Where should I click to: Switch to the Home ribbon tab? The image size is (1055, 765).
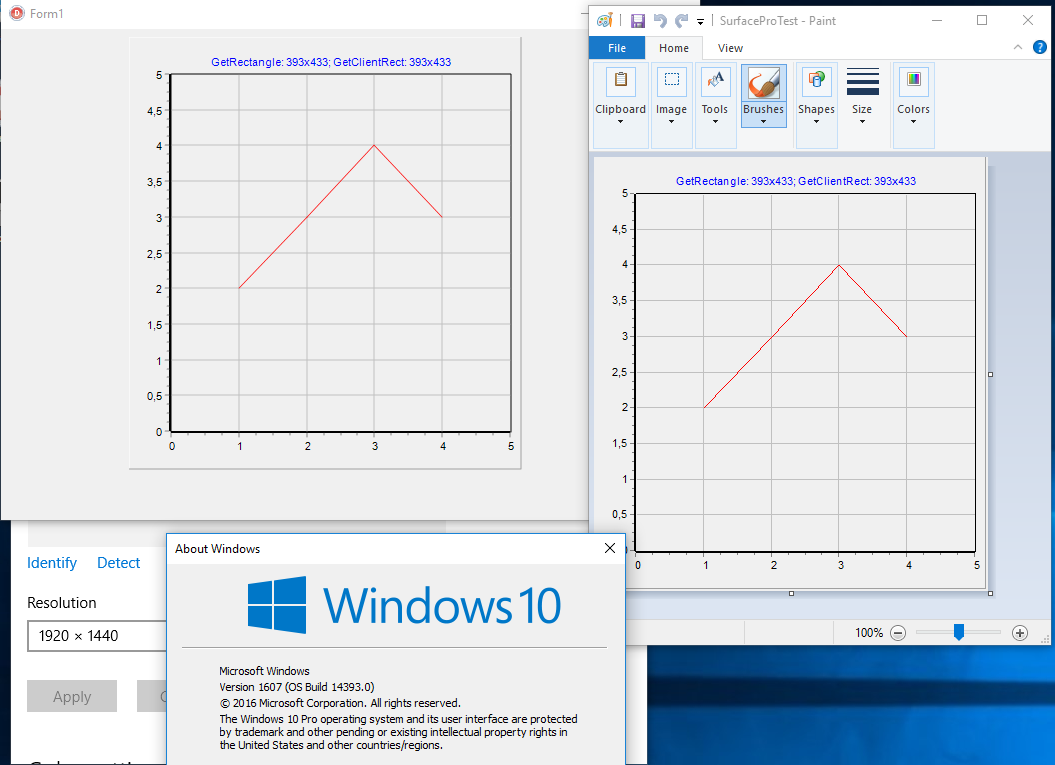674,48
